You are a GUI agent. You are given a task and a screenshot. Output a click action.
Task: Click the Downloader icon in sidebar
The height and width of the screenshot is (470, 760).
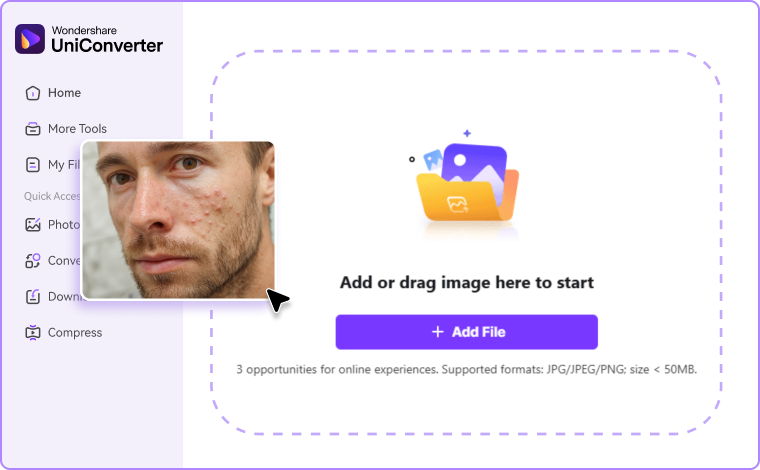click(x=32, y=297)
